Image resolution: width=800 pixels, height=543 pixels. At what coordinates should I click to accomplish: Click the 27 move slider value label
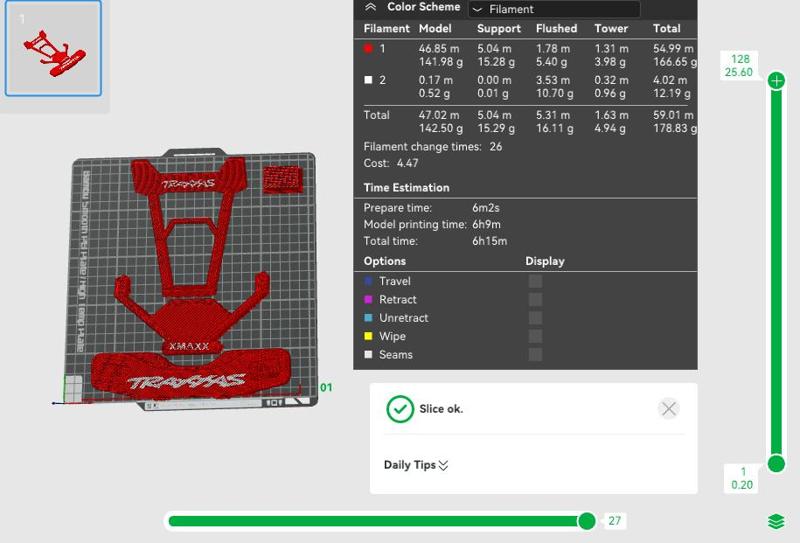point(614,521)
